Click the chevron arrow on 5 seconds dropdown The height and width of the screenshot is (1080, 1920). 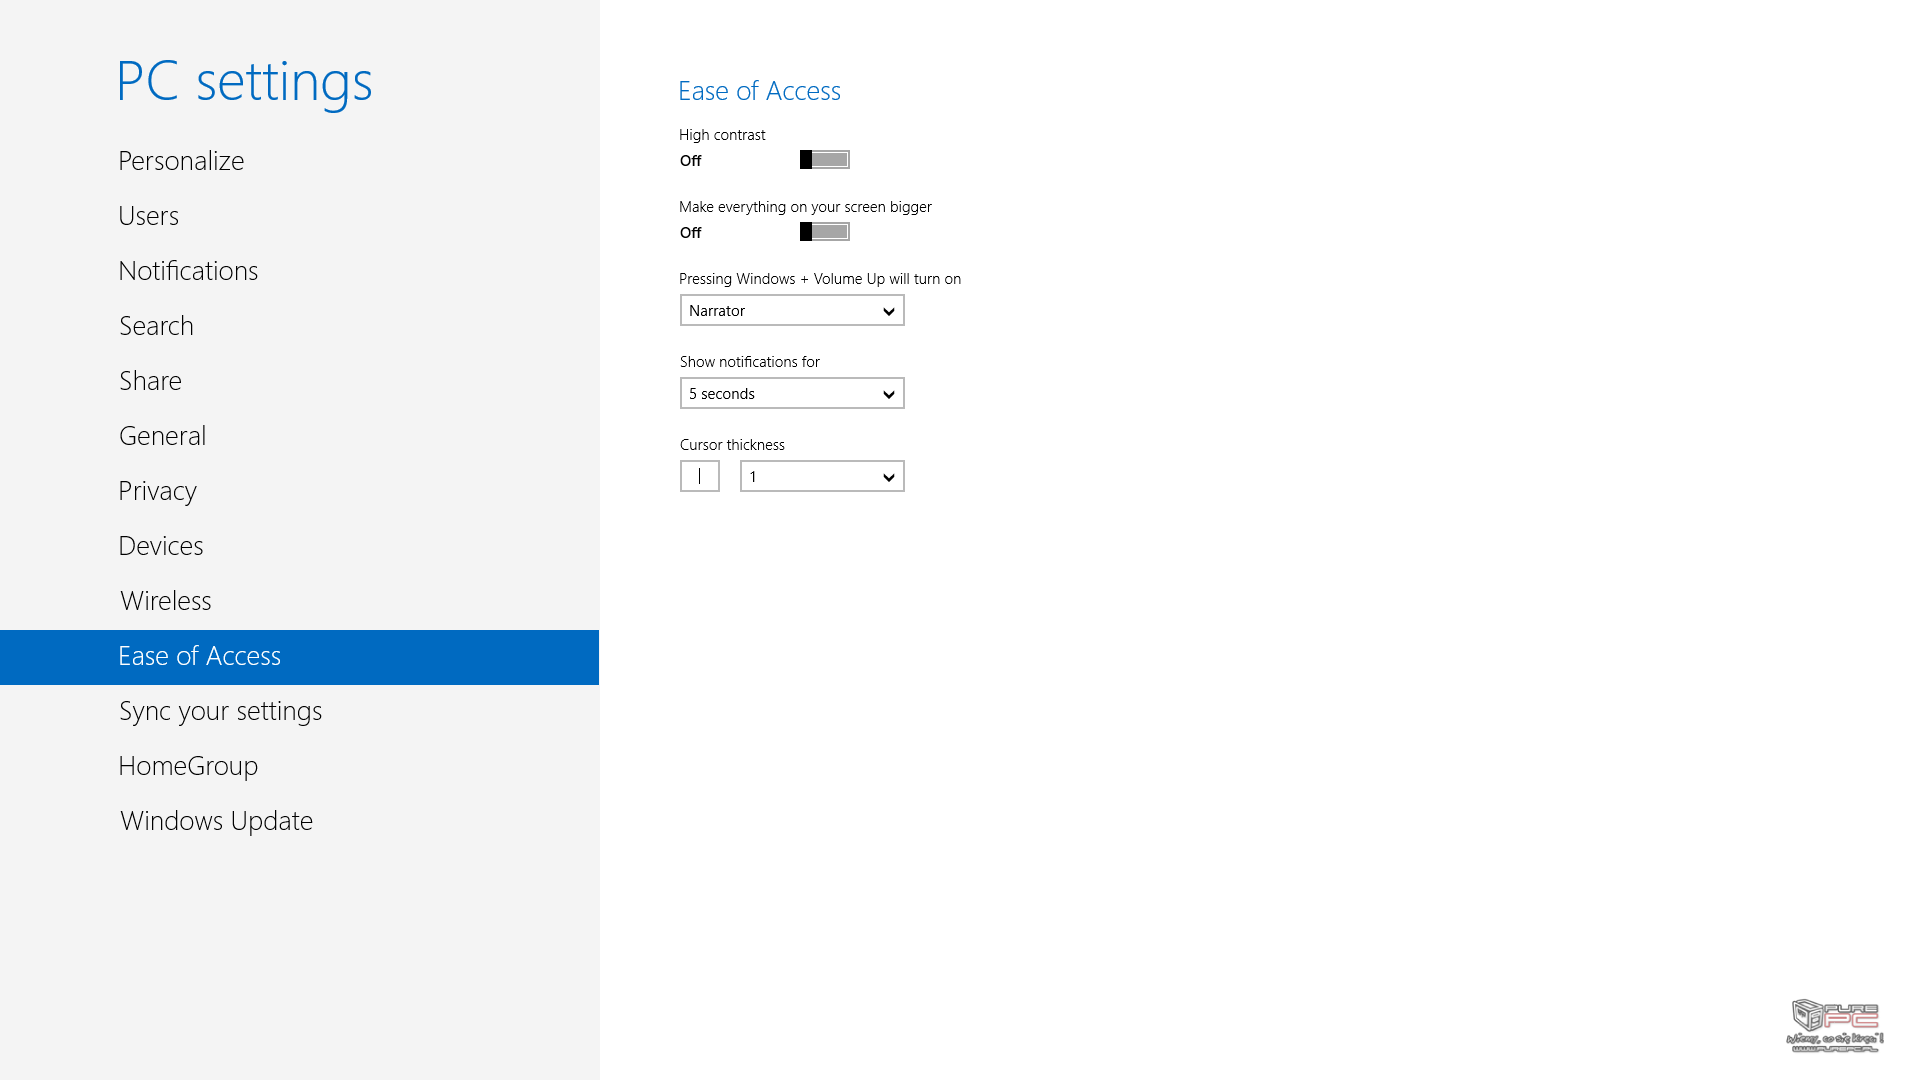[888, 394]
